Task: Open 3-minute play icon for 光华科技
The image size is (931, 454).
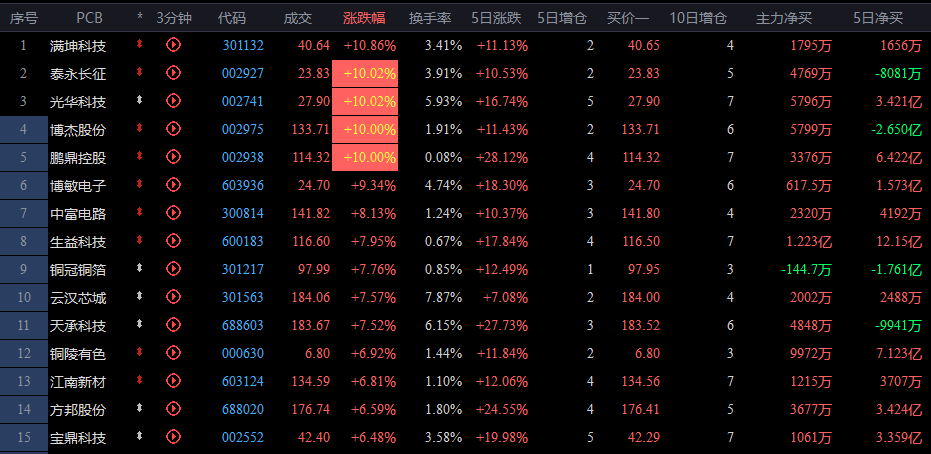Action: 173,101
